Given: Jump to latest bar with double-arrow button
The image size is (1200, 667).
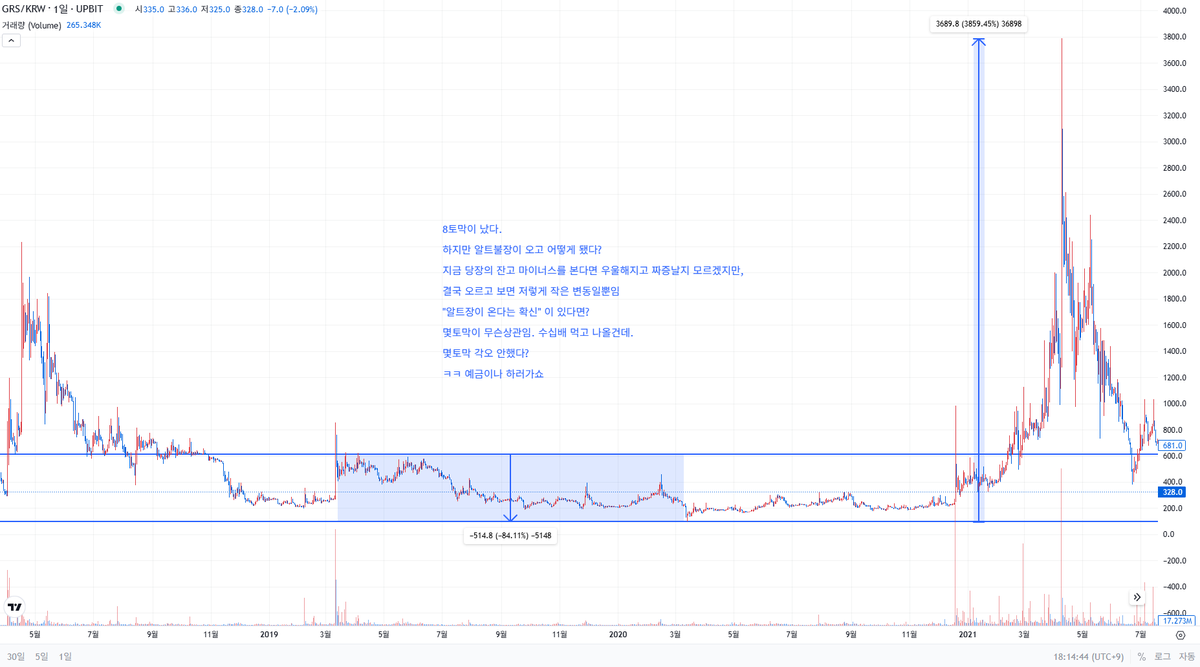Looking at the screenshot, I should click(1137, 597).
